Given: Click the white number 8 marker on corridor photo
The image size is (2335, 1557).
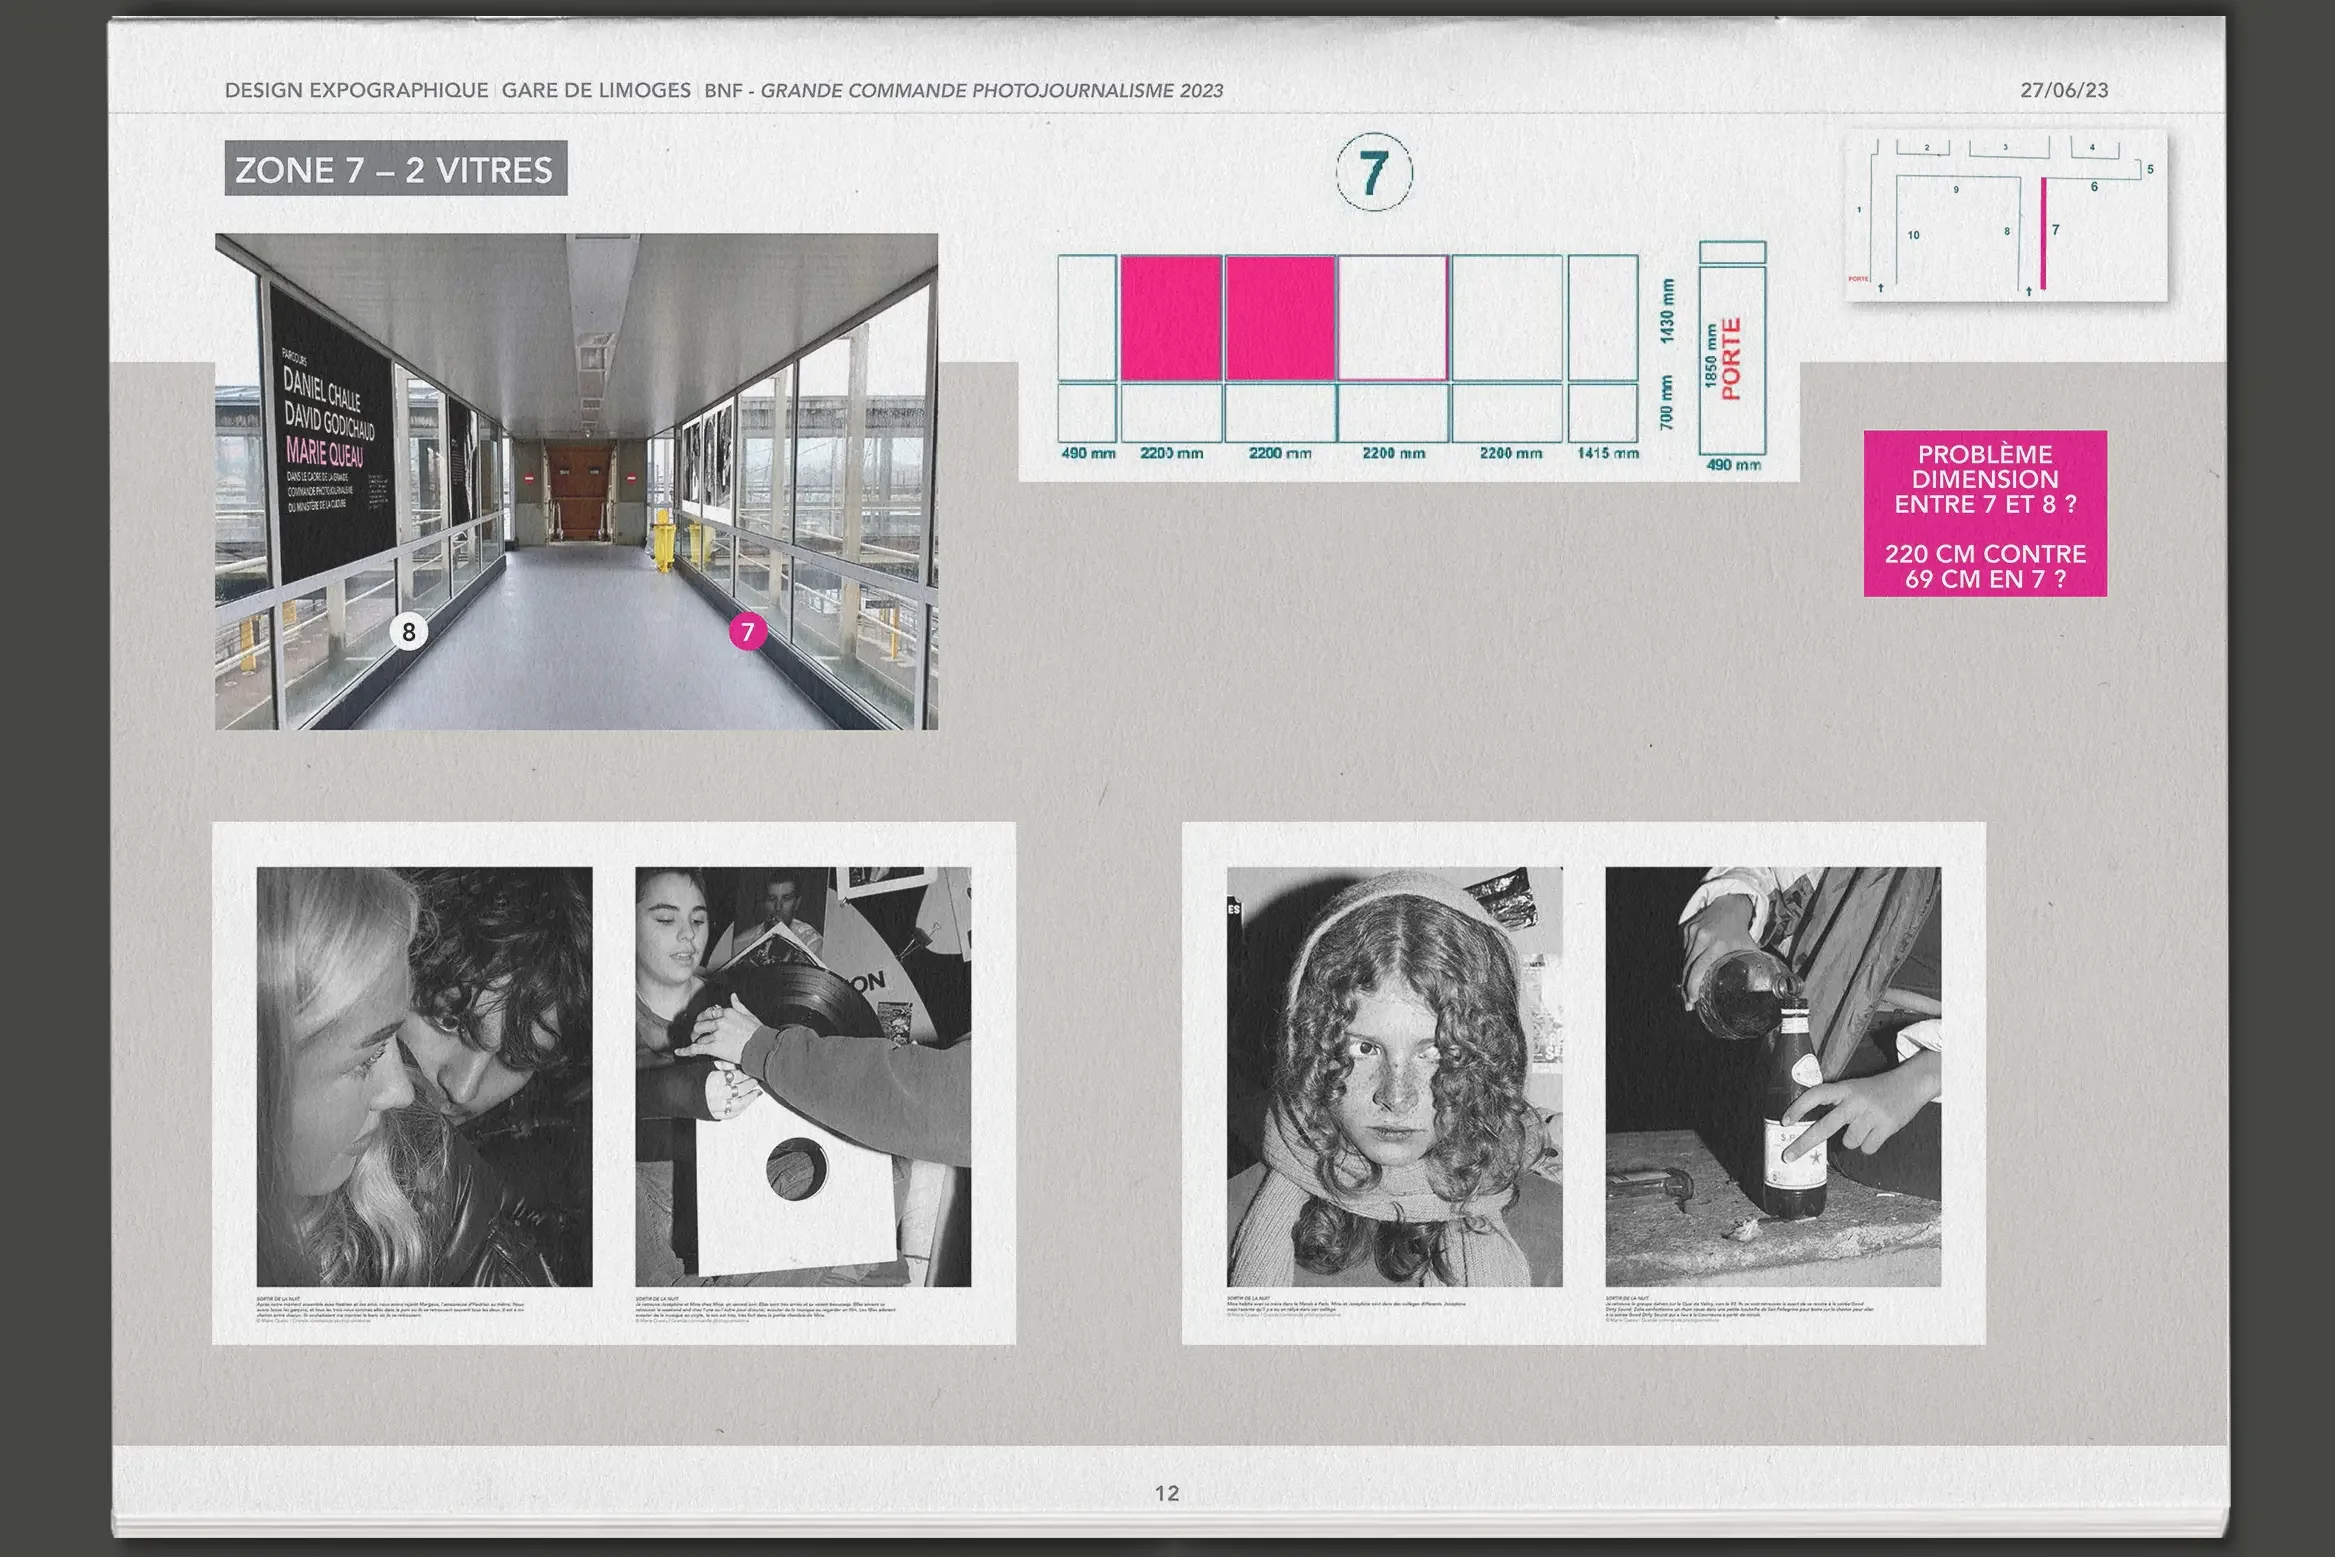Looking at the screenshot, I should tap(408, 631).
